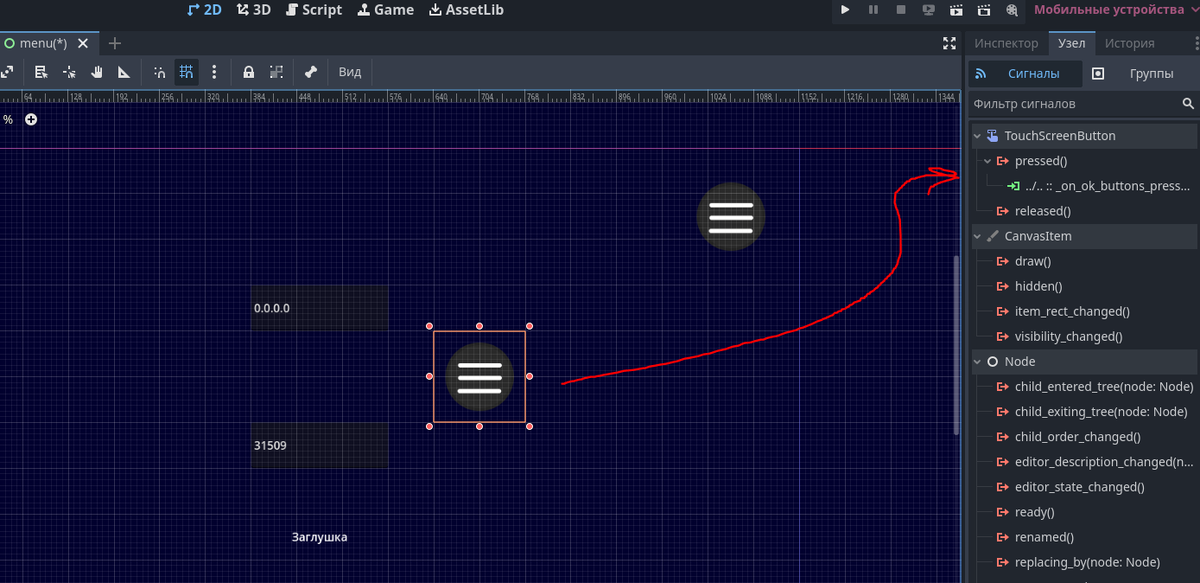The height and width of the screenshot is (583, 1200).
Task: Open the AssetLib workspace
Action: coord(466,10)
